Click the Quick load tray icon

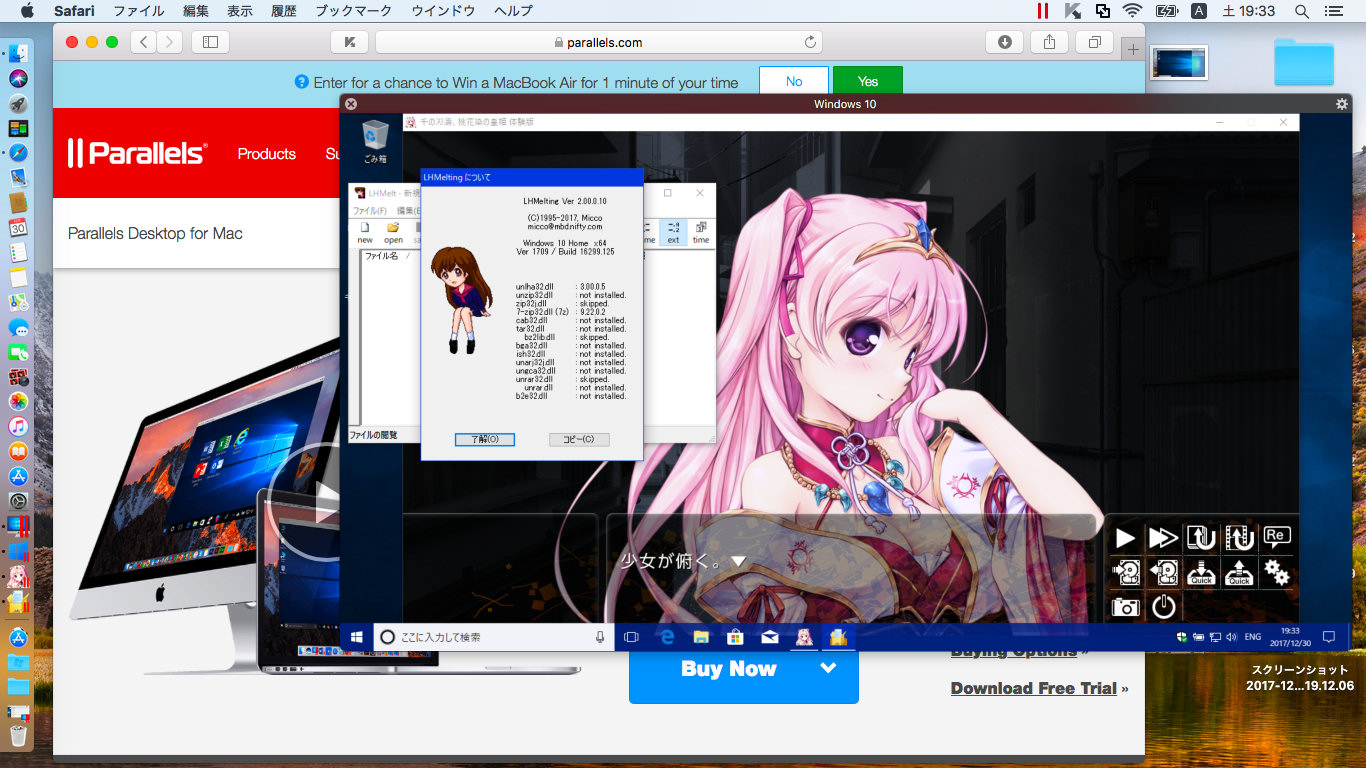(x=1240, y=572)
